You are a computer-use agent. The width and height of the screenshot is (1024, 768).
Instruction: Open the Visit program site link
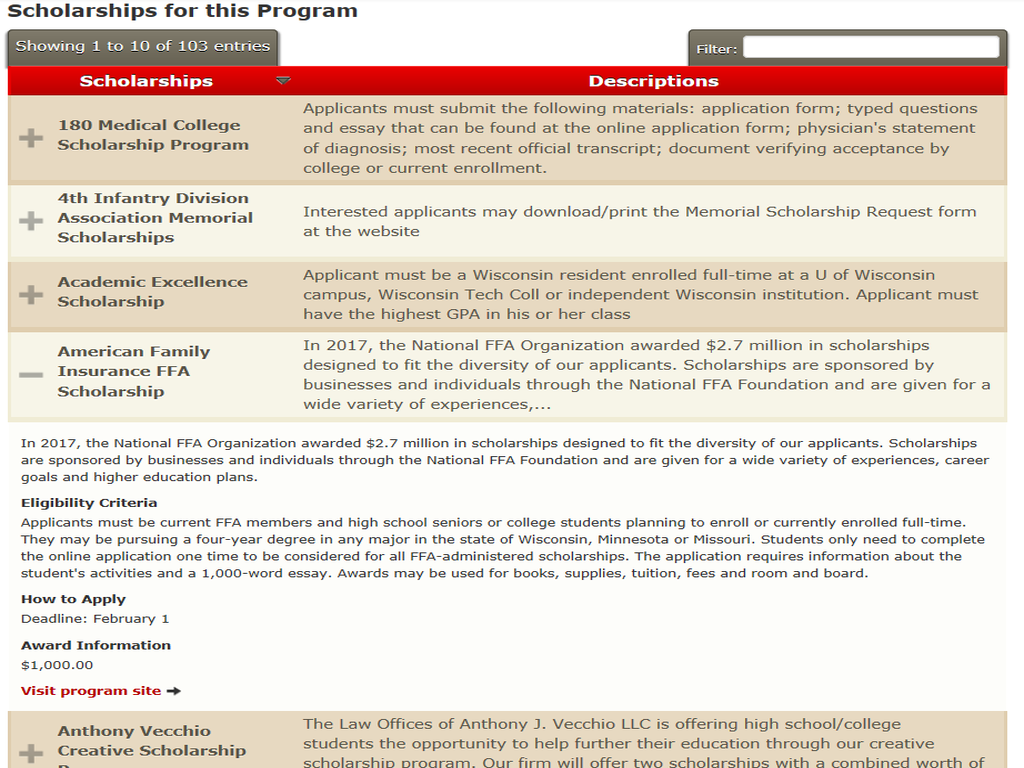[91, 691]
